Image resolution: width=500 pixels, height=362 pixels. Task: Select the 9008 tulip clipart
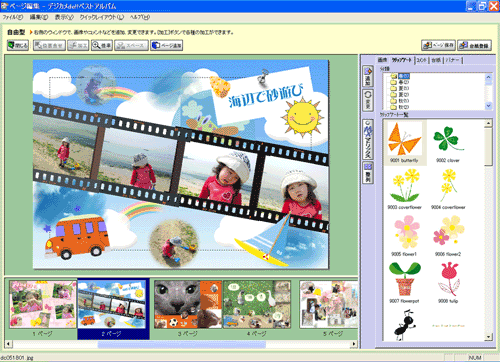[x=448, y=283]
